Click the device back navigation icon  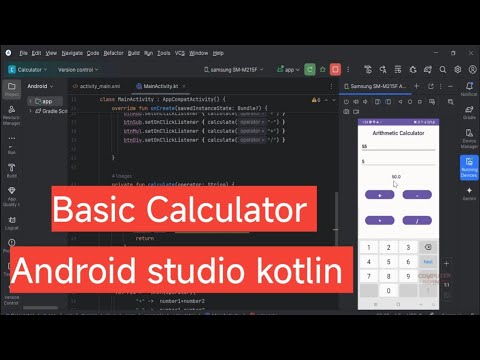tap(400, 102)
